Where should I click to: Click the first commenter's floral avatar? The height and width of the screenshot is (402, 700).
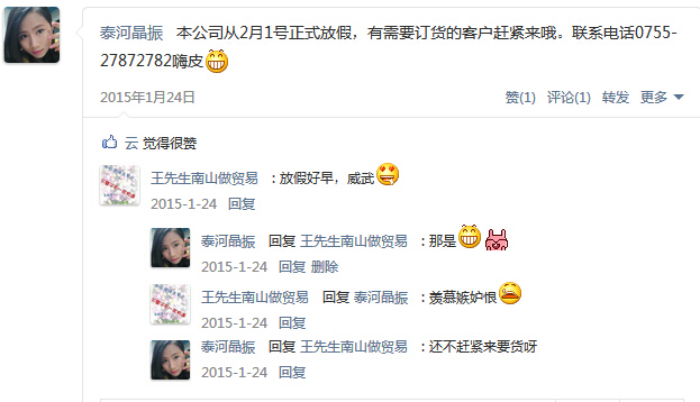click(119, 185)
